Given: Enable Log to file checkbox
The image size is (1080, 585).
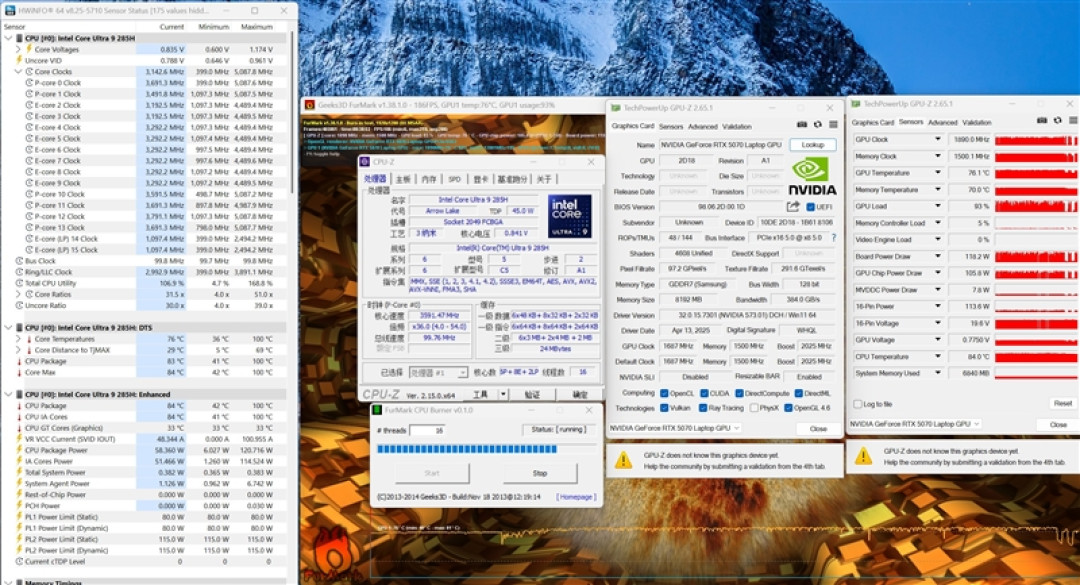Looking at the screenshot, I should point(858,404).
